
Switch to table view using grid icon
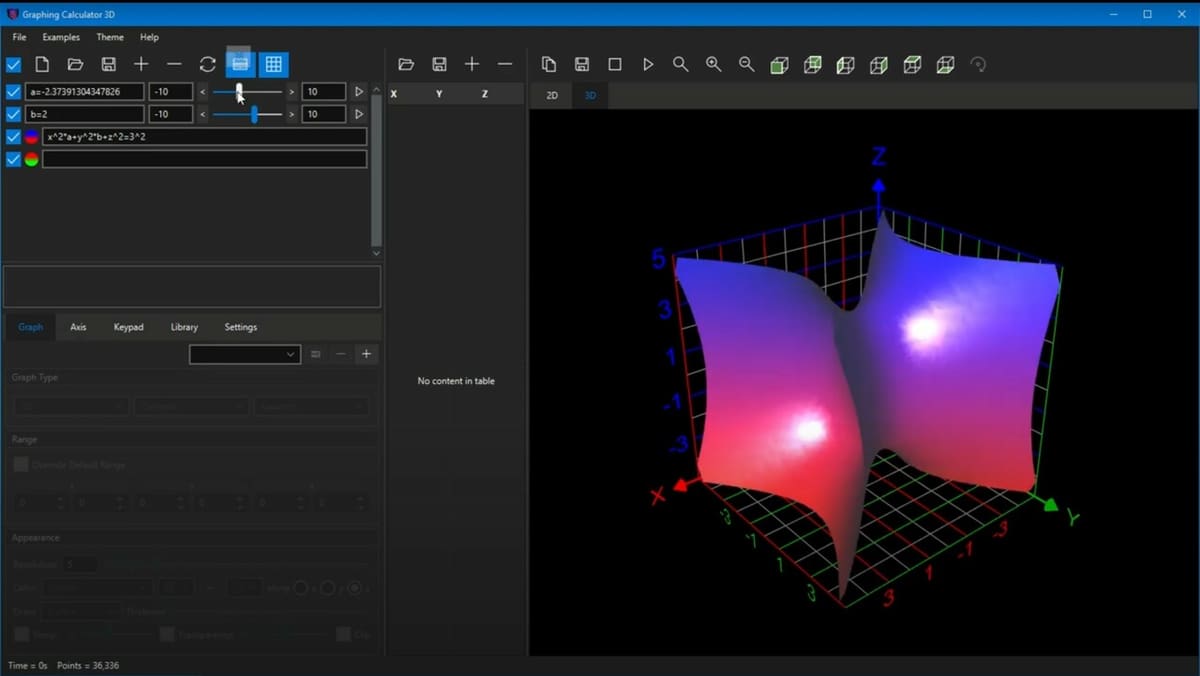[x=273, y=64]
